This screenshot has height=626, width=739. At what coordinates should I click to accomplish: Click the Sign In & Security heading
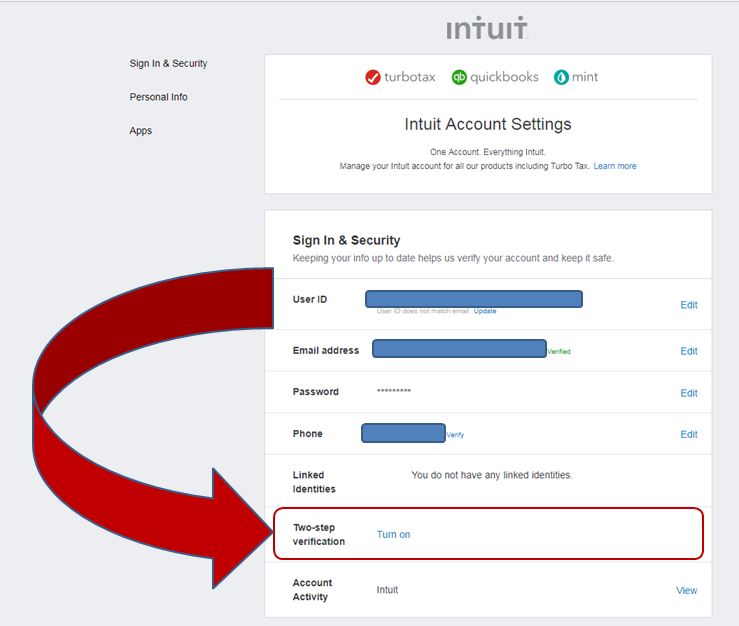346,241
